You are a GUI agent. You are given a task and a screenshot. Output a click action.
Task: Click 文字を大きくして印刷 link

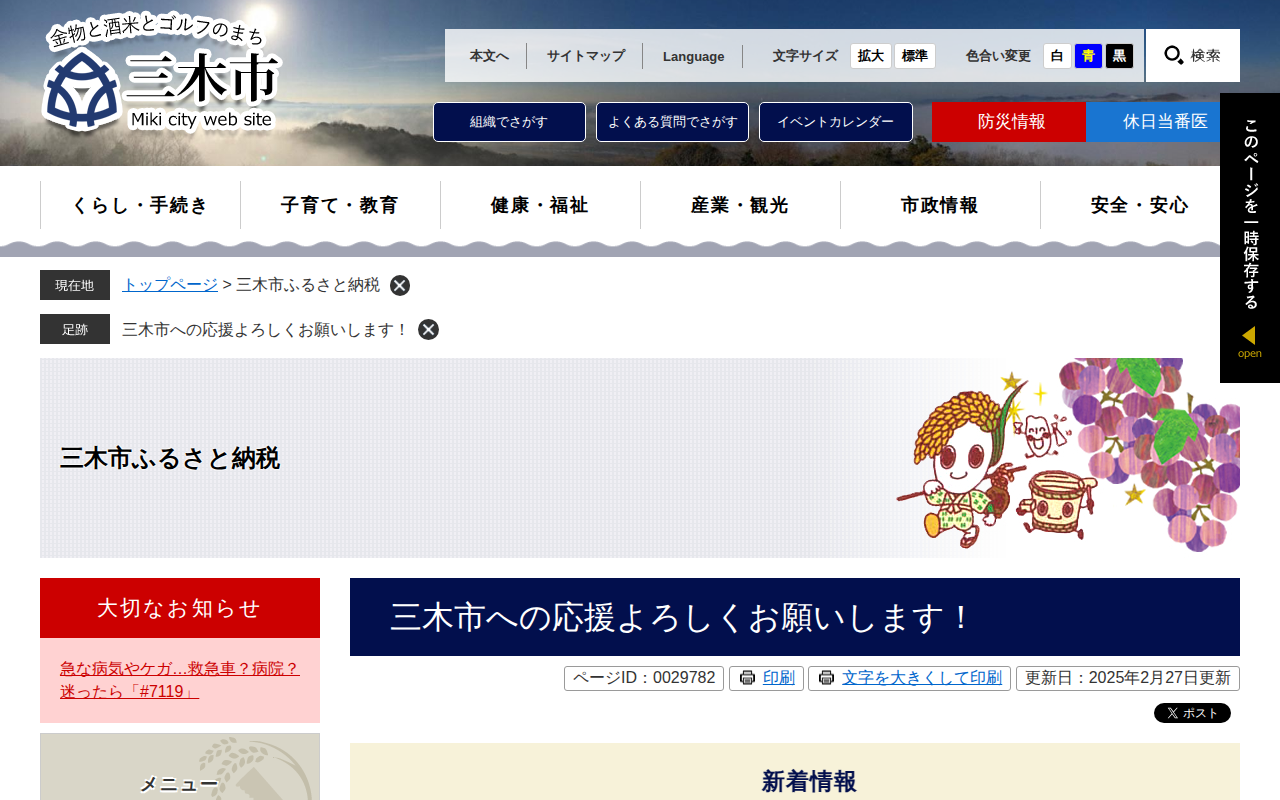click(922, 678)
